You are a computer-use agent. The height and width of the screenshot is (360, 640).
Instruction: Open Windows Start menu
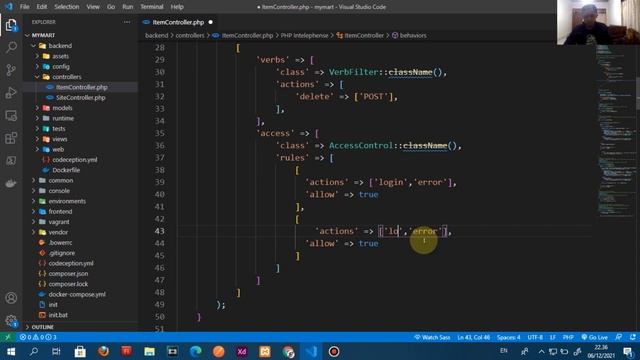point(11,351)
